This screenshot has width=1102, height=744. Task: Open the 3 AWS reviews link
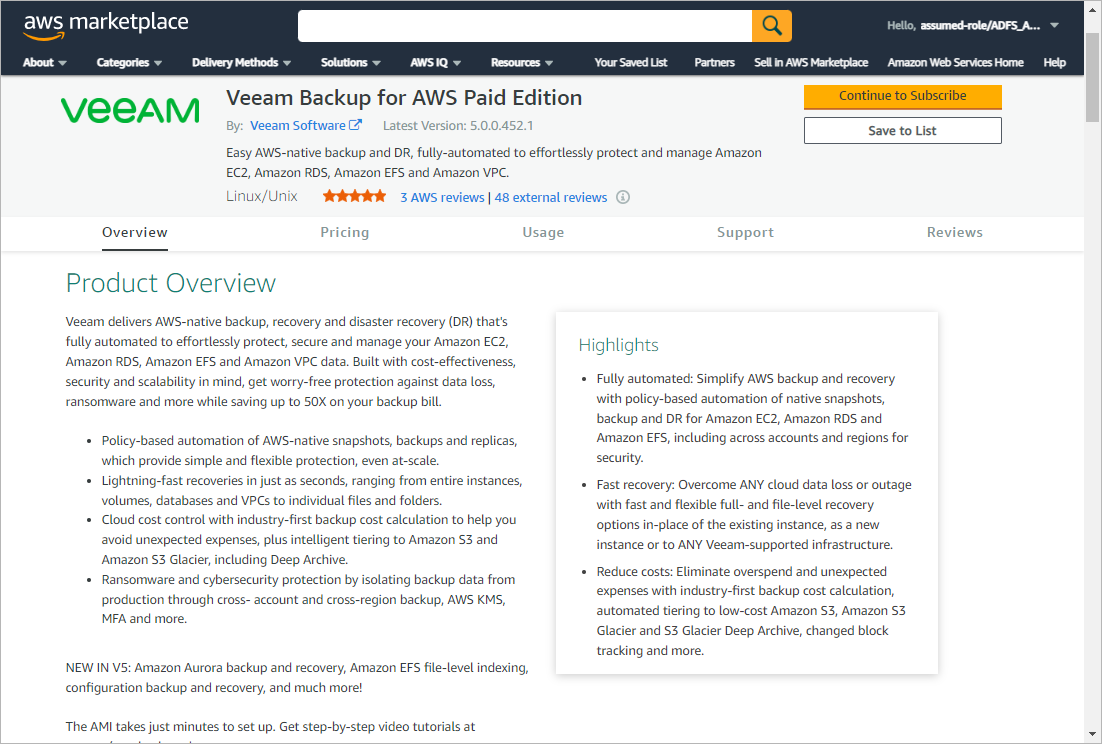point(442,197)
